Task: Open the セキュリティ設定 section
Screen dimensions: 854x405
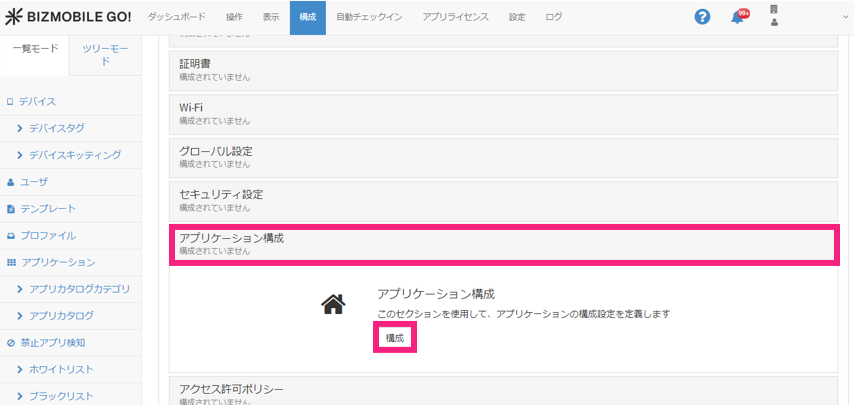Action: (502, 200)
